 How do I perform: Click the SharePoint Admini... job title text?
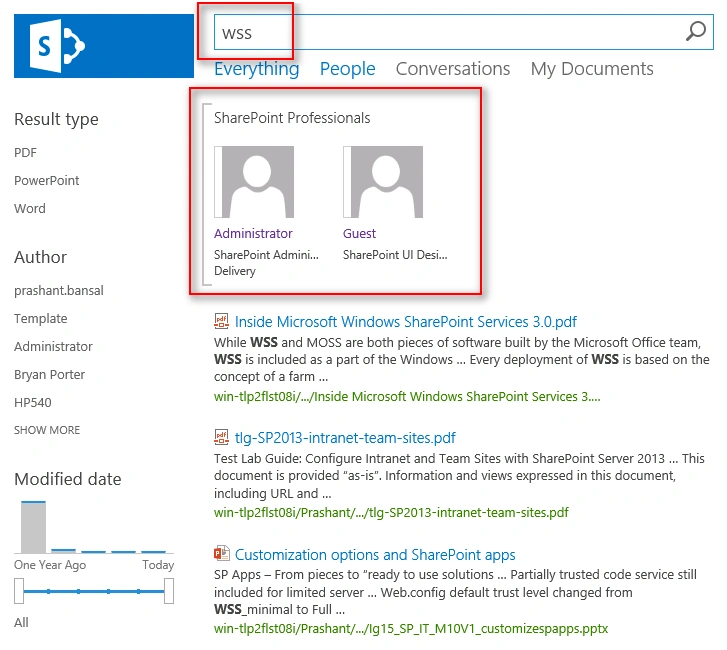pos(266,255)
